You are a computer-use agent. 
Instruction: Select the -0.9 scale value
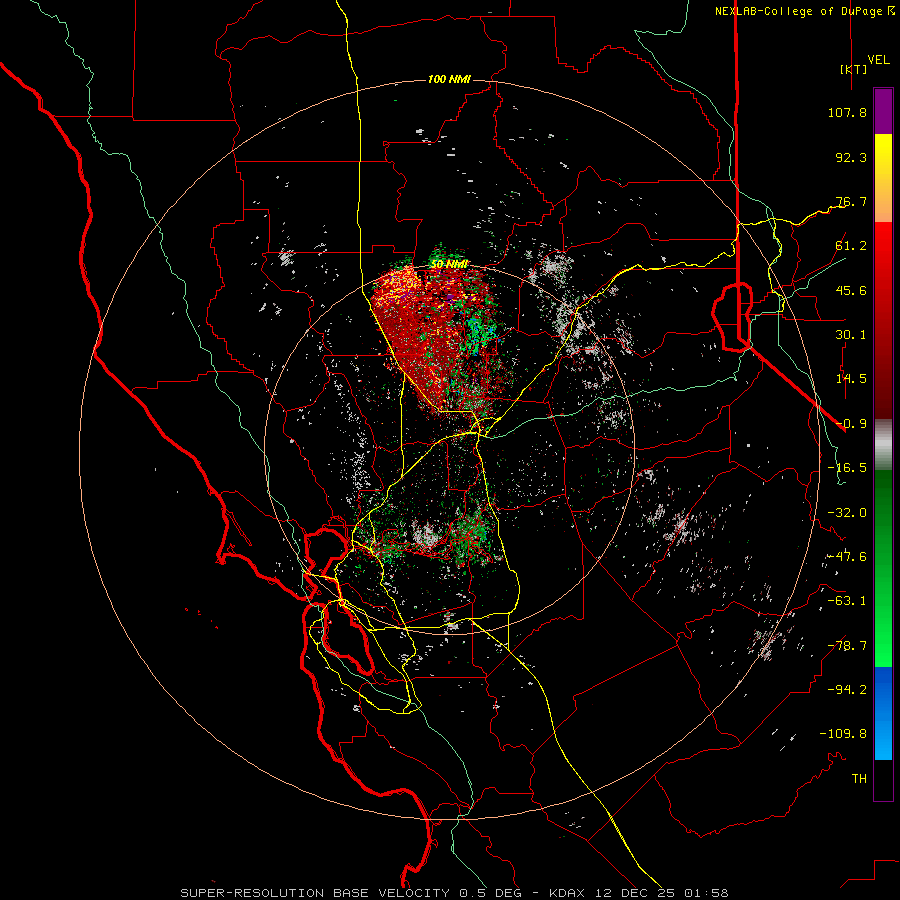click(851, 424)
